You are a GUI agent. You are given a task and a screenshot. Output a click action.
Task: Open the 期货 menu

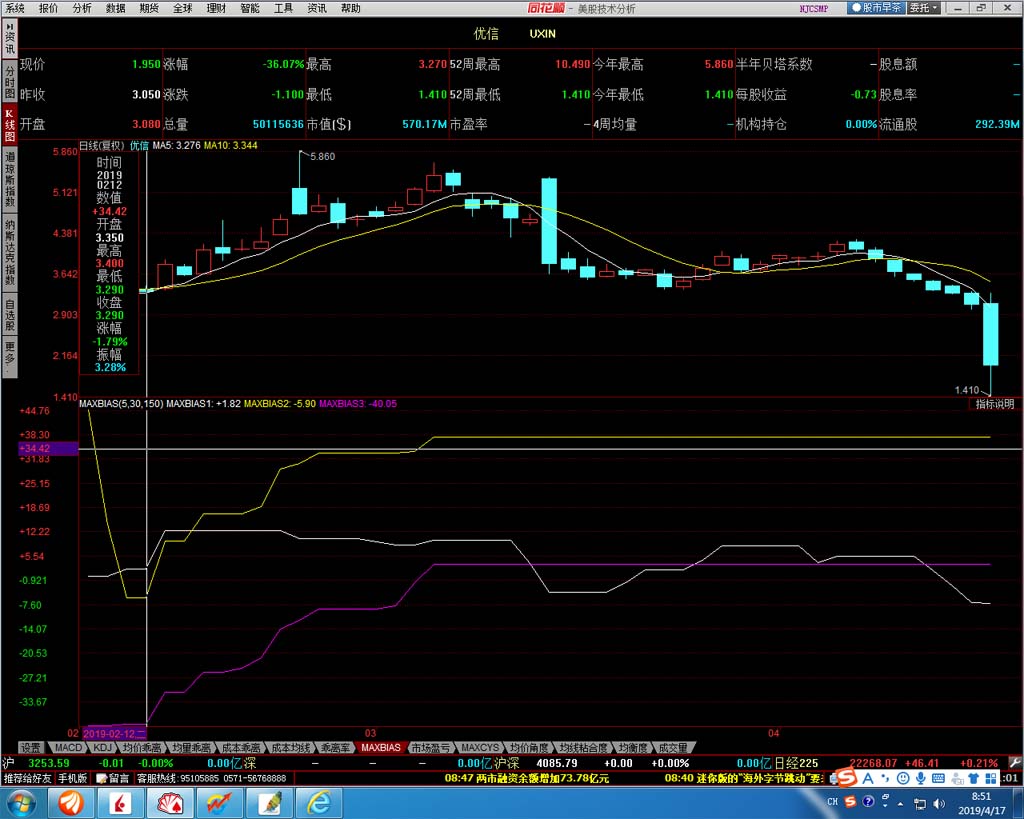click(x=149, y=8)
